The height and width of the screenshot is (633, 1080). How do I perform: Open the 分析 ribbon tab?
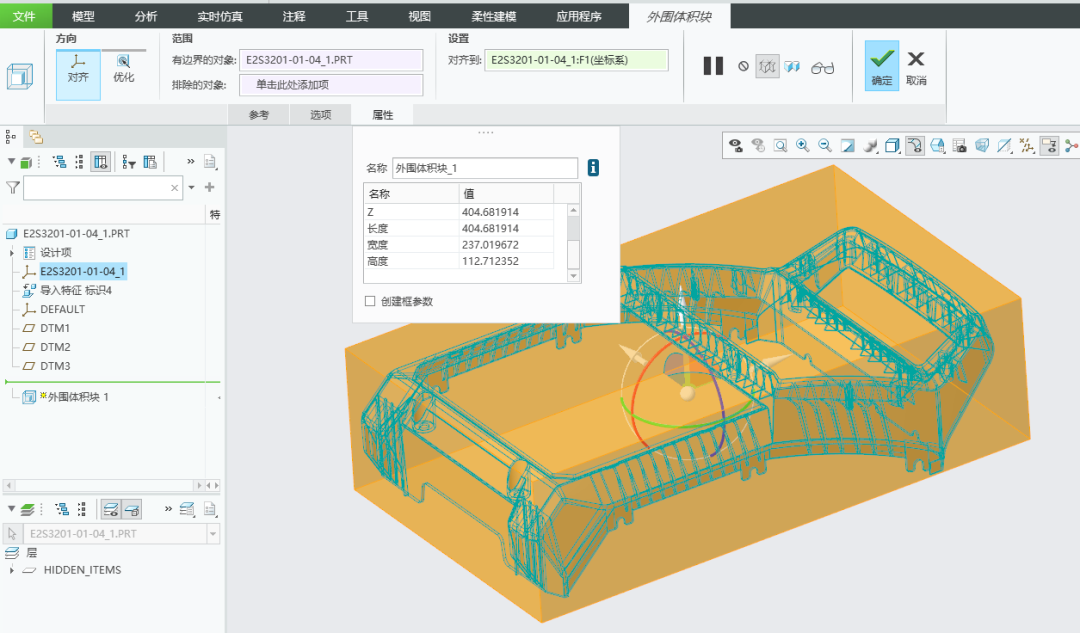146,16
